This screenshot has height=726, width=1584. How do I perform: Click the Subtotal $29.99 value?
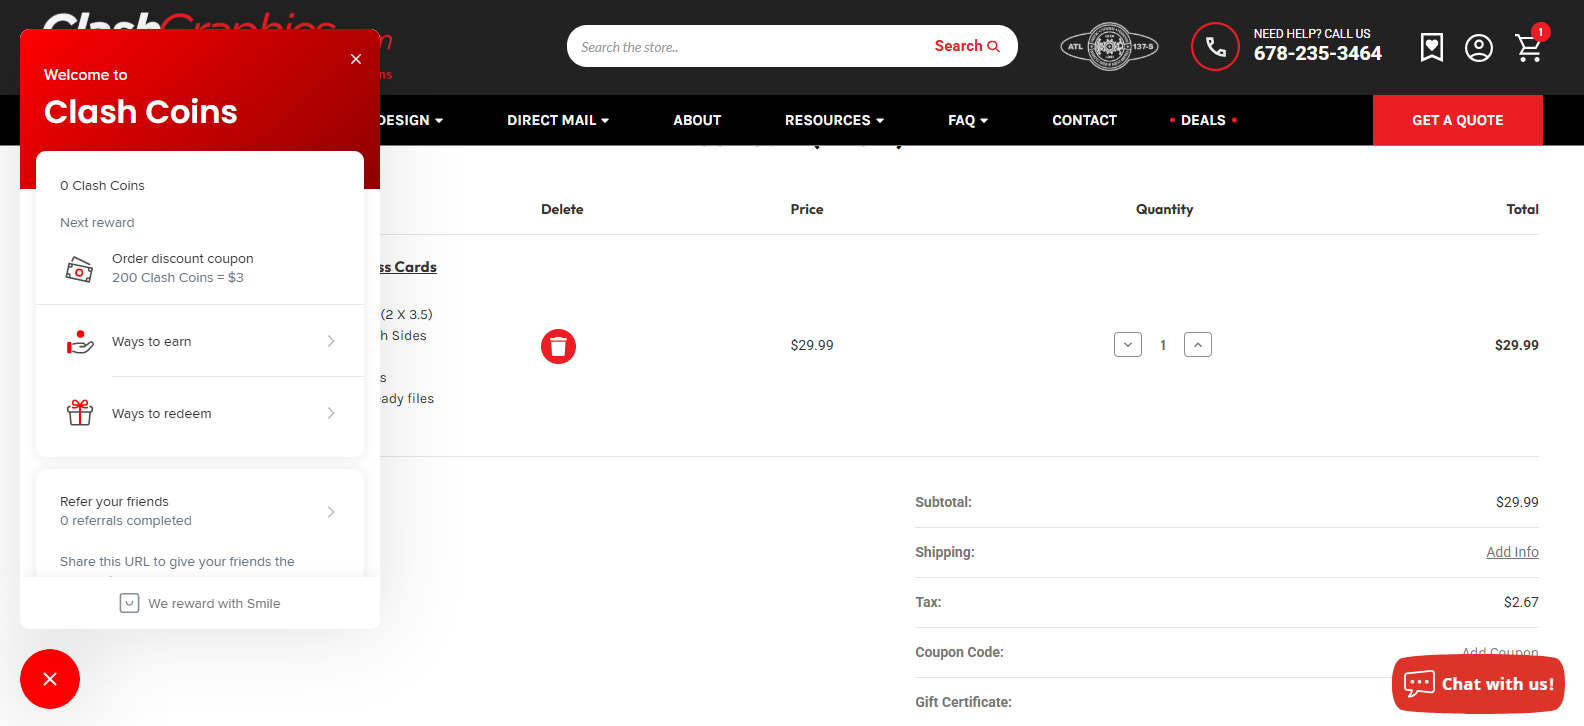coord(1517,502)
